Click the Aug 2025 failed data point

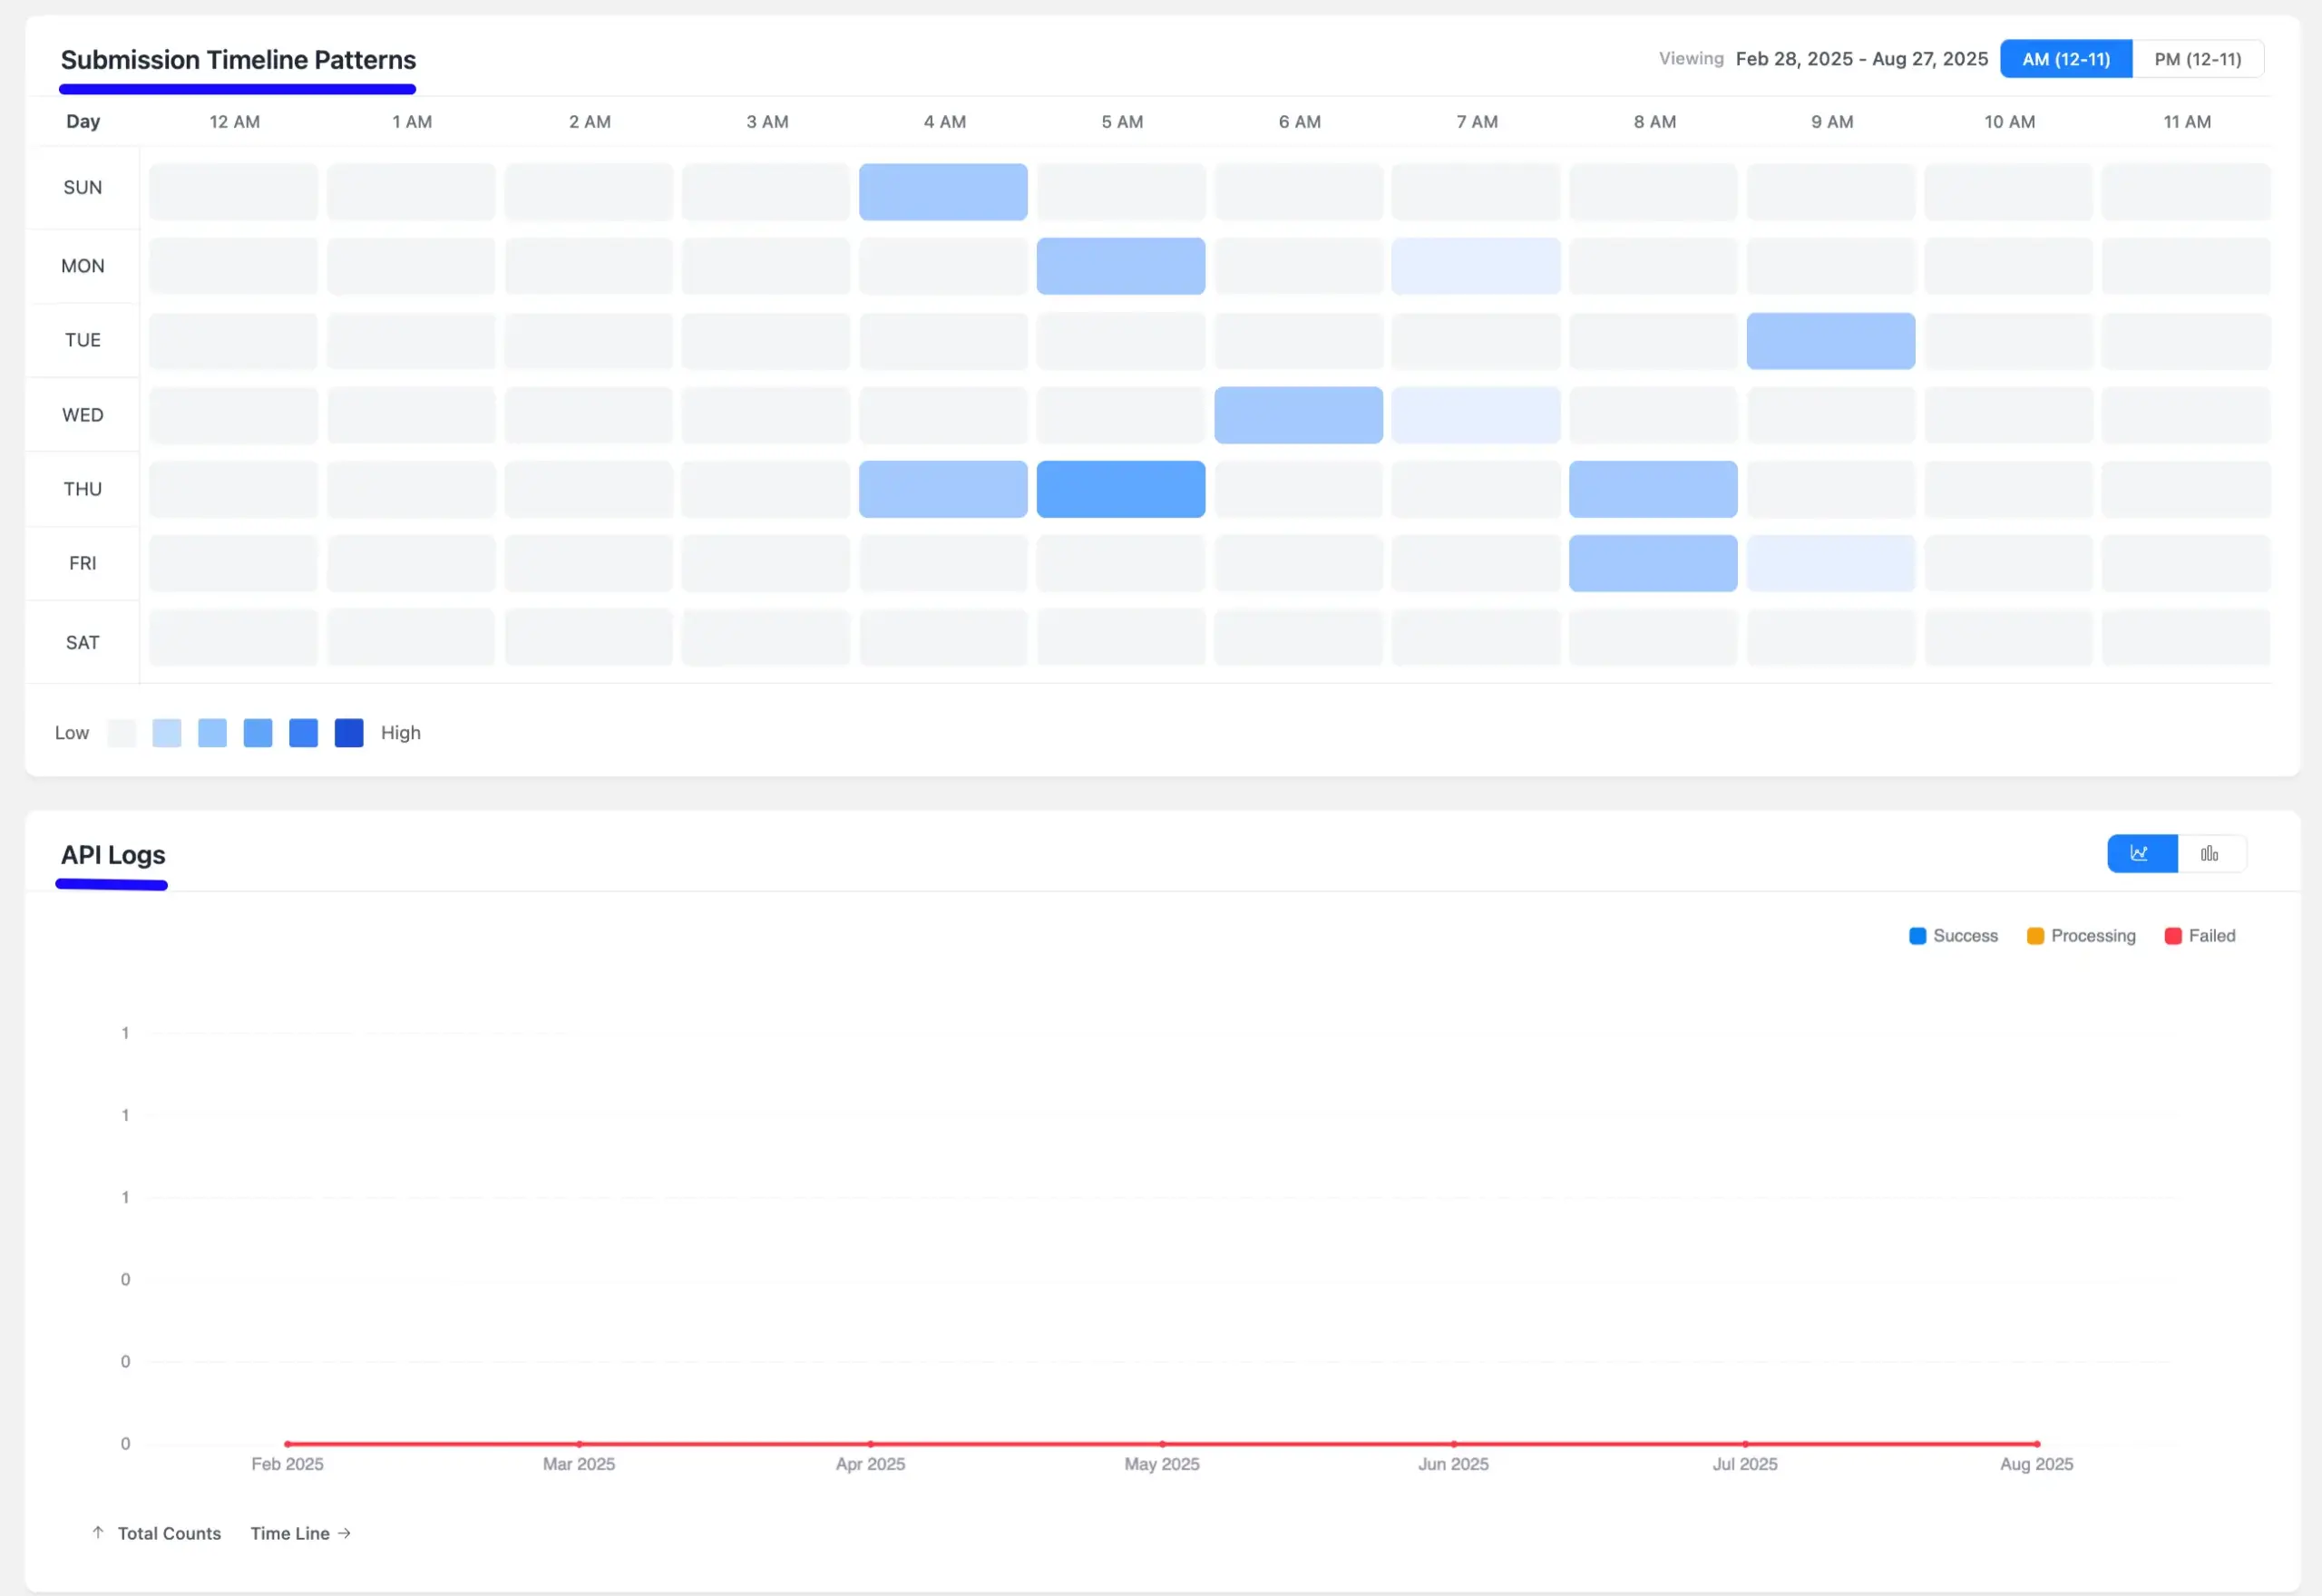(2037, 1444)
